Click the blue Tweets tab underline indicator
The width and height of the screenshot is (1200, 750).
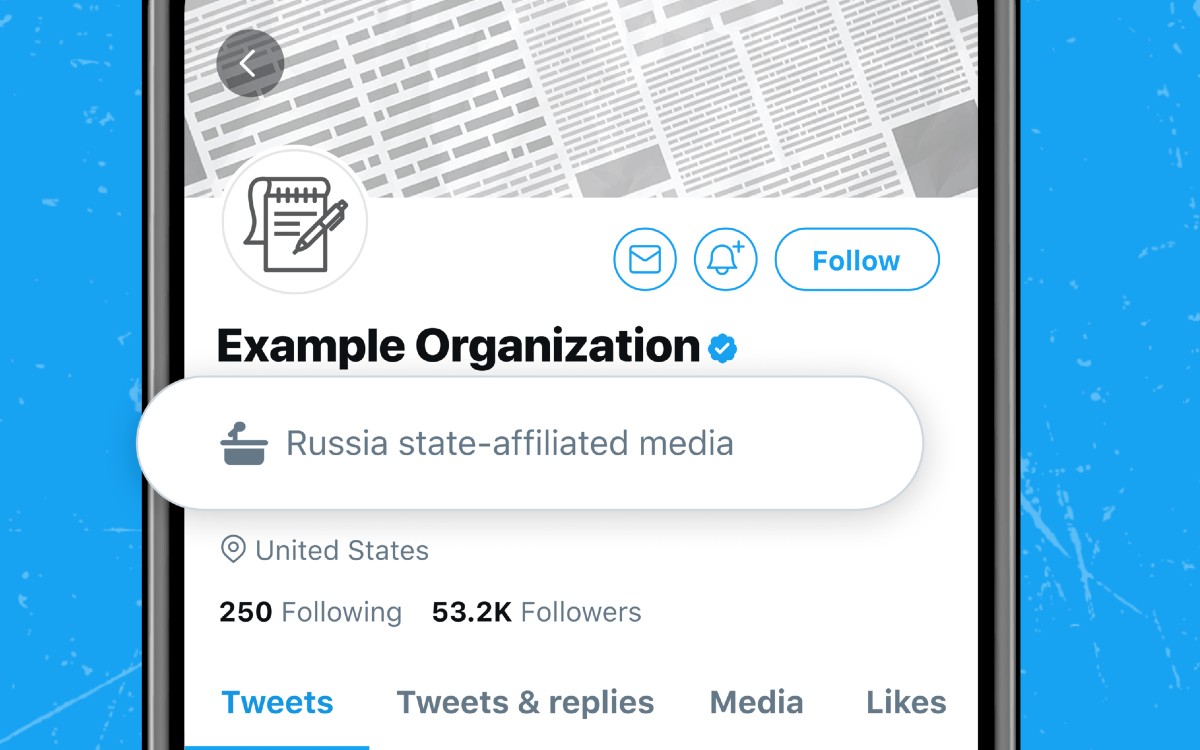[x=283, y=744]
